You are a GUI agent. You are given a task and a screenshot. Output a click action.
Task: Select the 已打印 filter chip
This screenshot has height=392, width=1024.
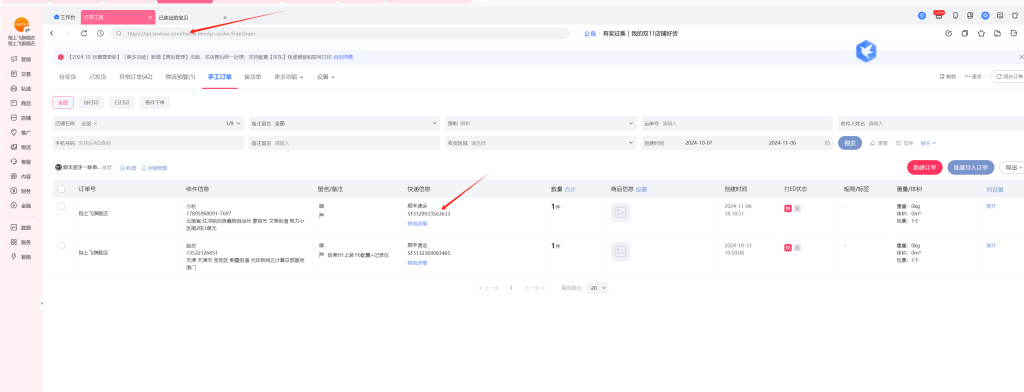[121, 103]
